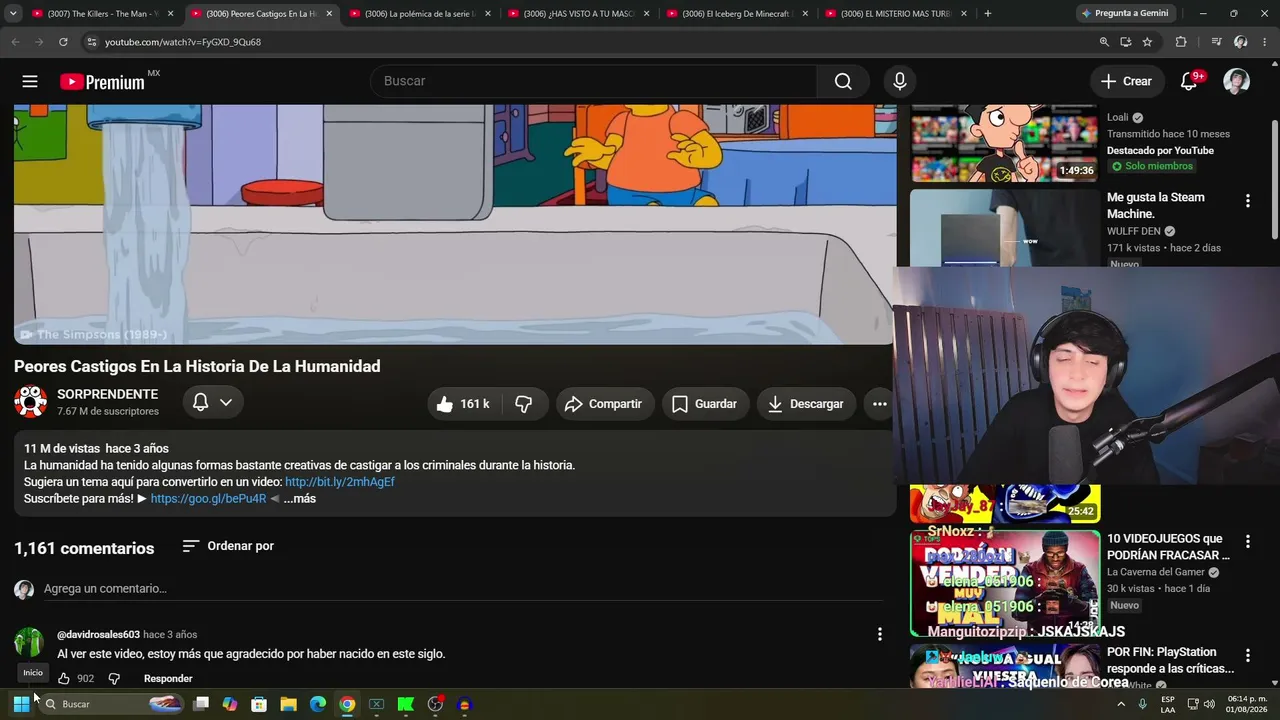This screenshot has height=720, width=1280.
Task: Open Microsoft Store from the taskbar
Action: coord(259,704)
